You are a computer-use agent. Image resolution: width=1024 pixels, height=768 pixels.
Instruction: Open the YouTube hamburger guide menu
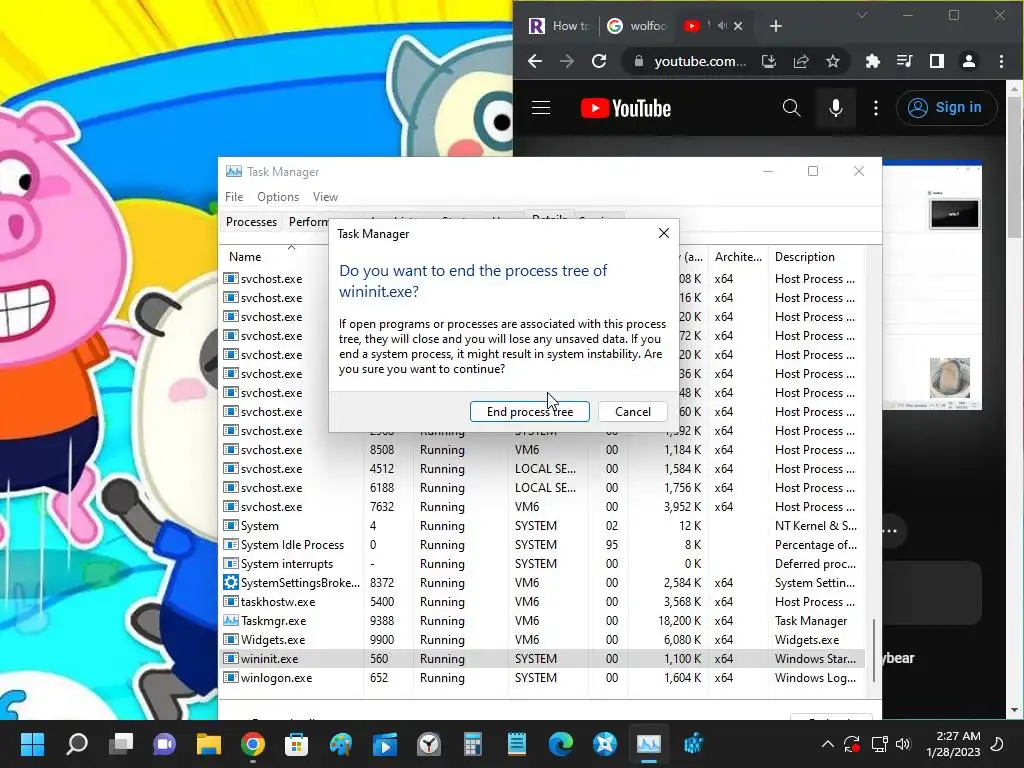(x=541, y=108)
